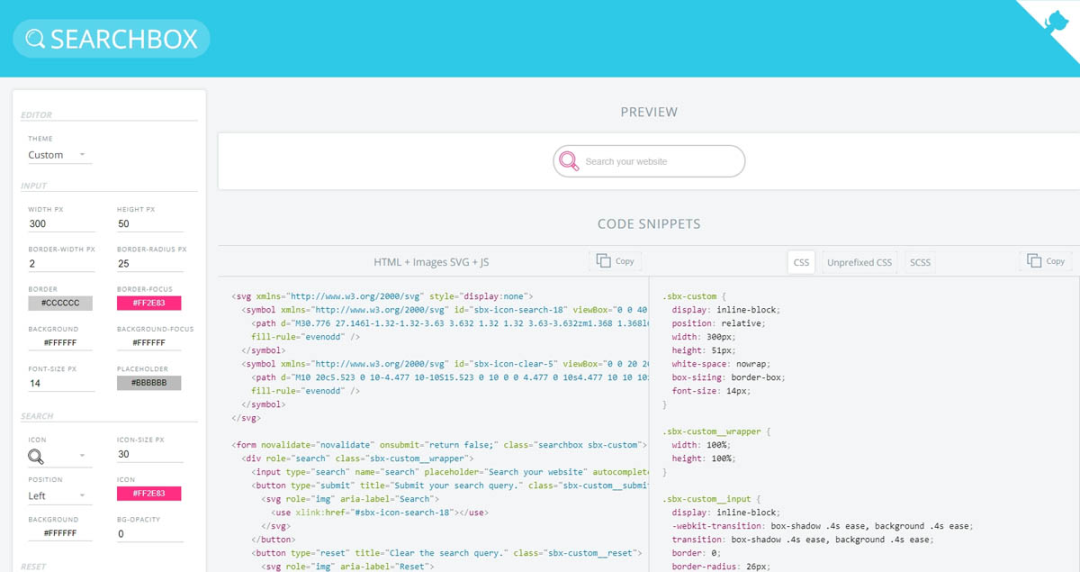Screen dimensions: 1080x572
Task: Click the Font-size px field showing 14
Action: [61, 383]
